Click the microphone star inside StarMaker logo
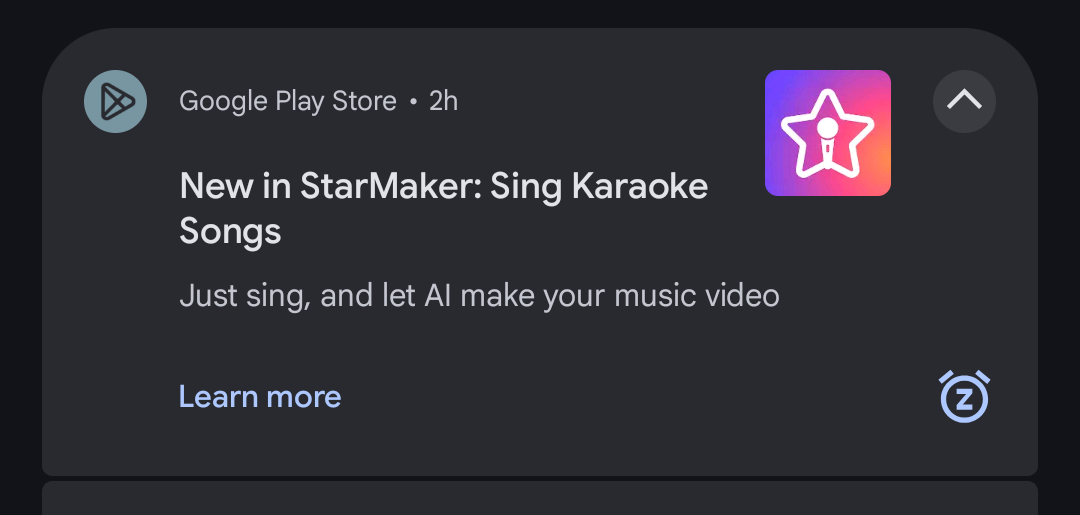 point(827,134)
